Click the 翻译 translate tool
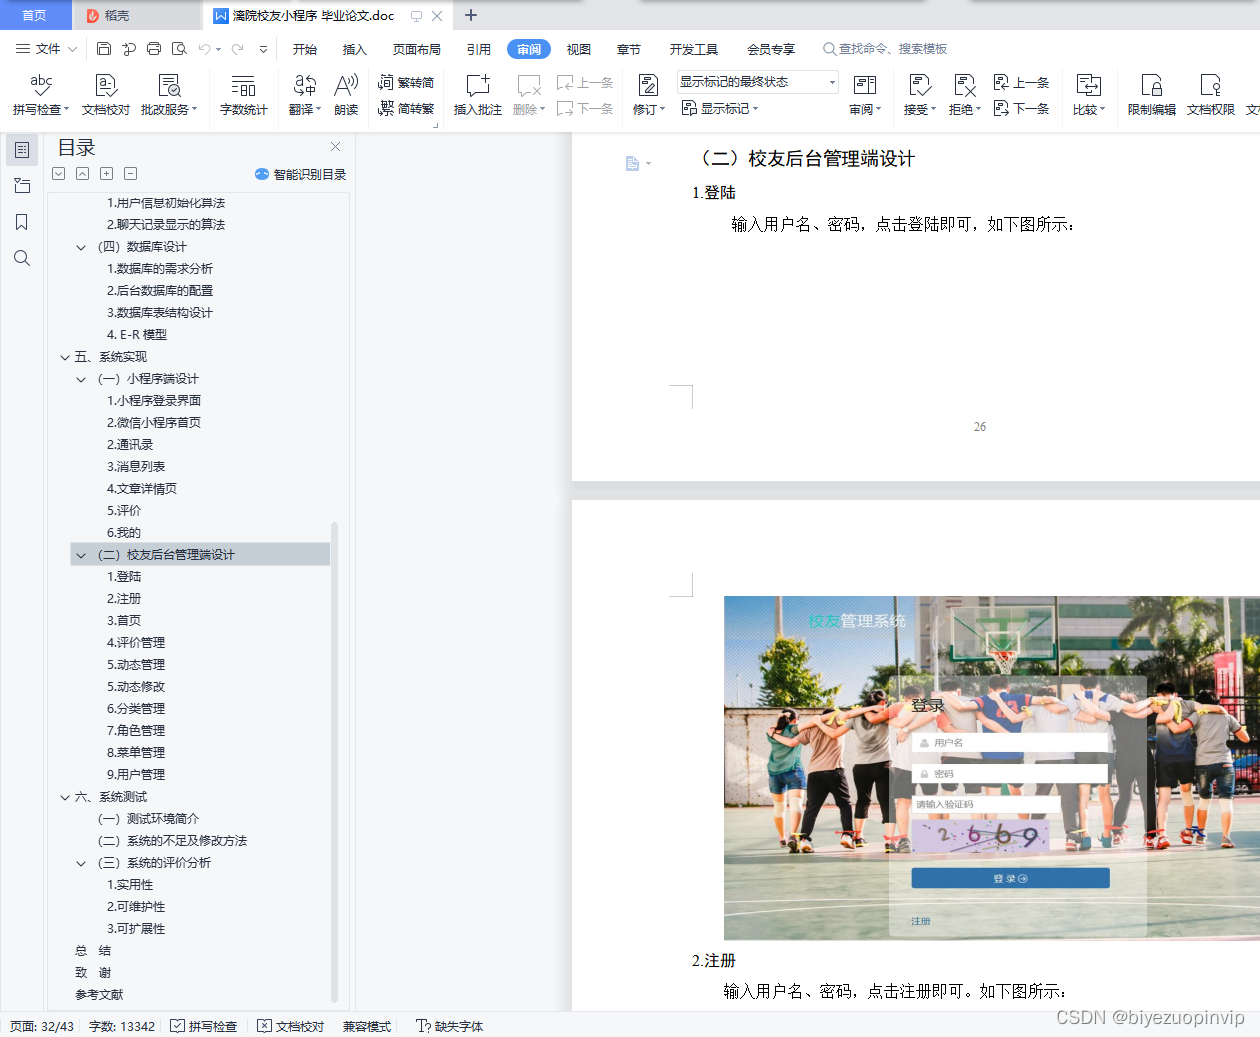The image size is (1260, 1037). pyautogui.click(x=303, y=95)
